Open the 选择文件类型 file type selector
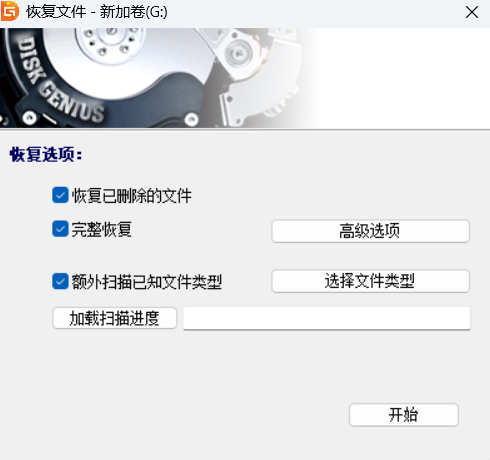Viewport: 490px width, 460px height. (370, 281)
